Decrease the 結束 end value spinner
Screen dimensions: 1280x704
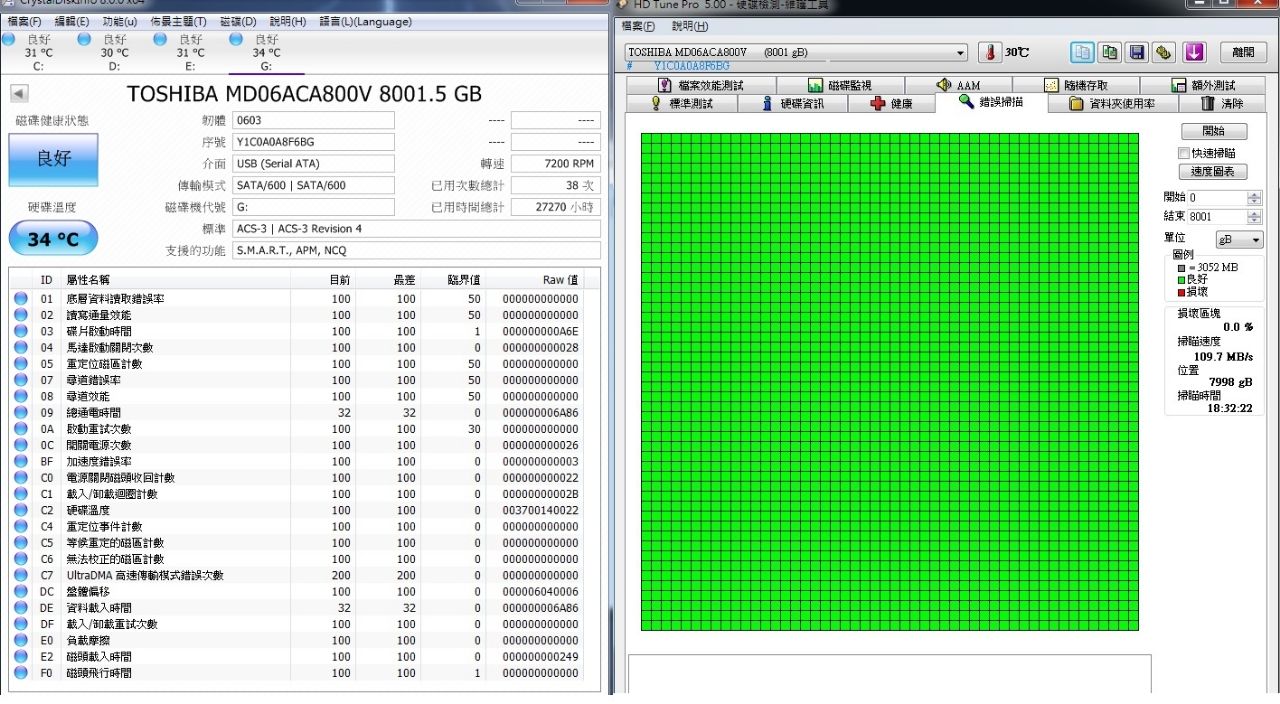[x=1255, y=220]
